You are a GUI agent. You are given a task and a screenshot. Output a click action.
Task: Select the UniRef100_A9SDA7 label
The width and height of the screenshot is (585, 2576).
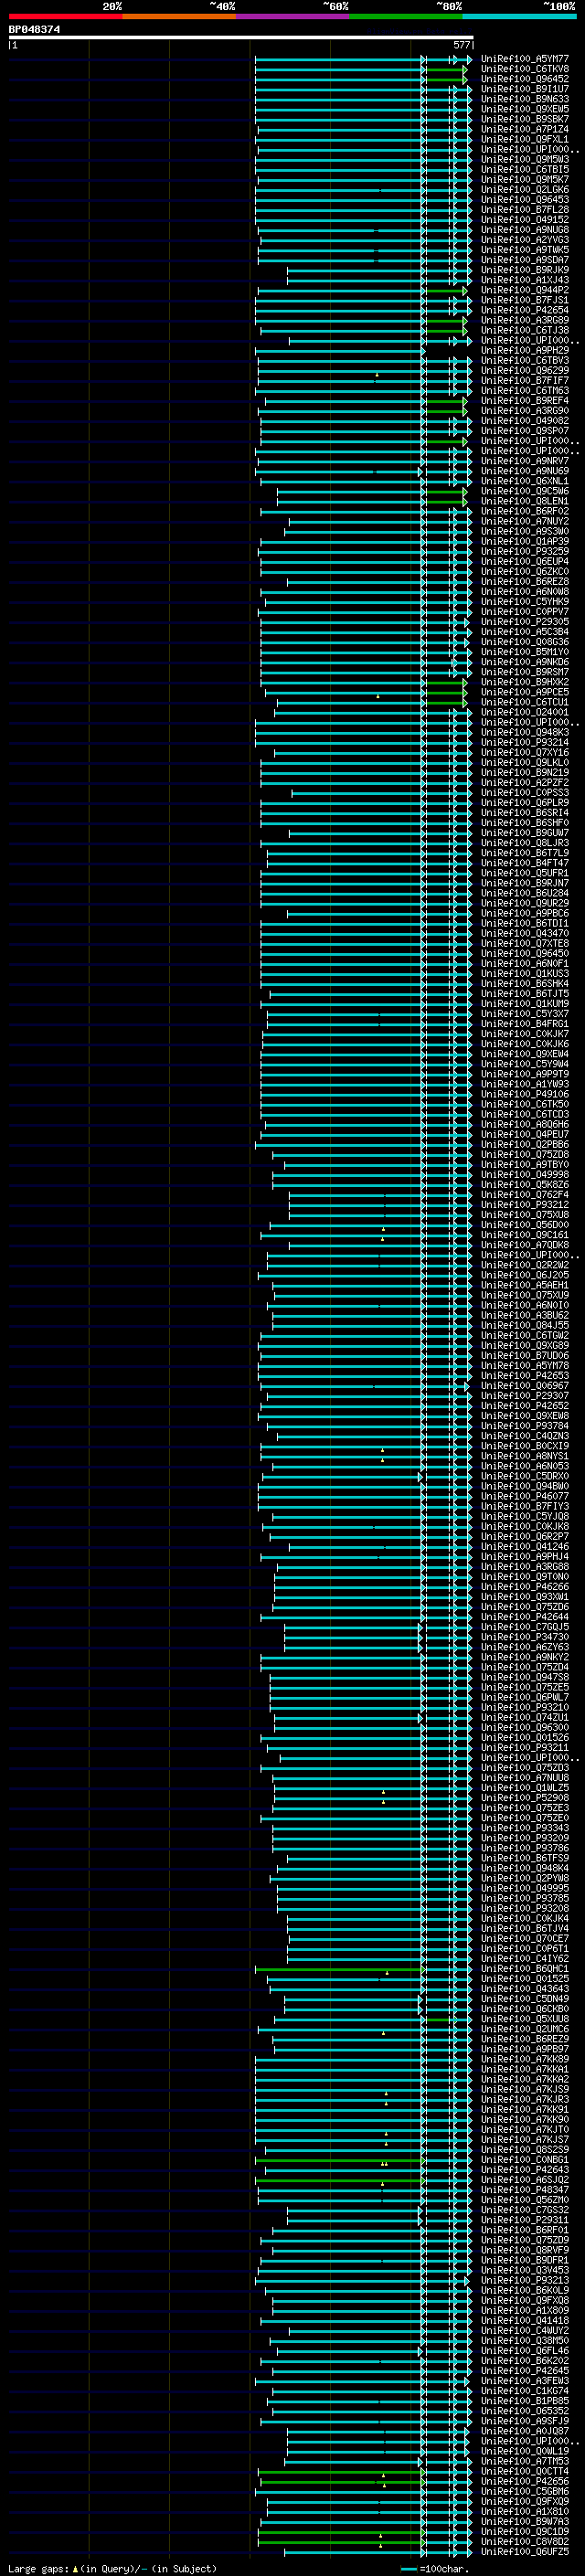point(525,260)
